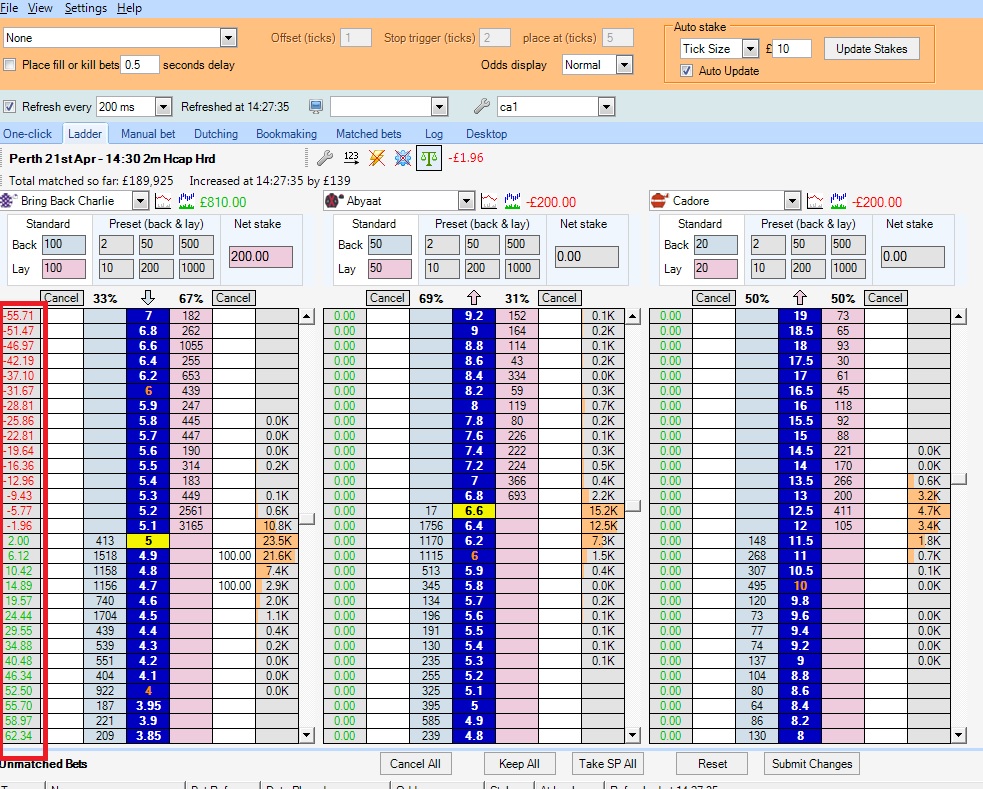Click the Take SP All button

pos(608,764)
